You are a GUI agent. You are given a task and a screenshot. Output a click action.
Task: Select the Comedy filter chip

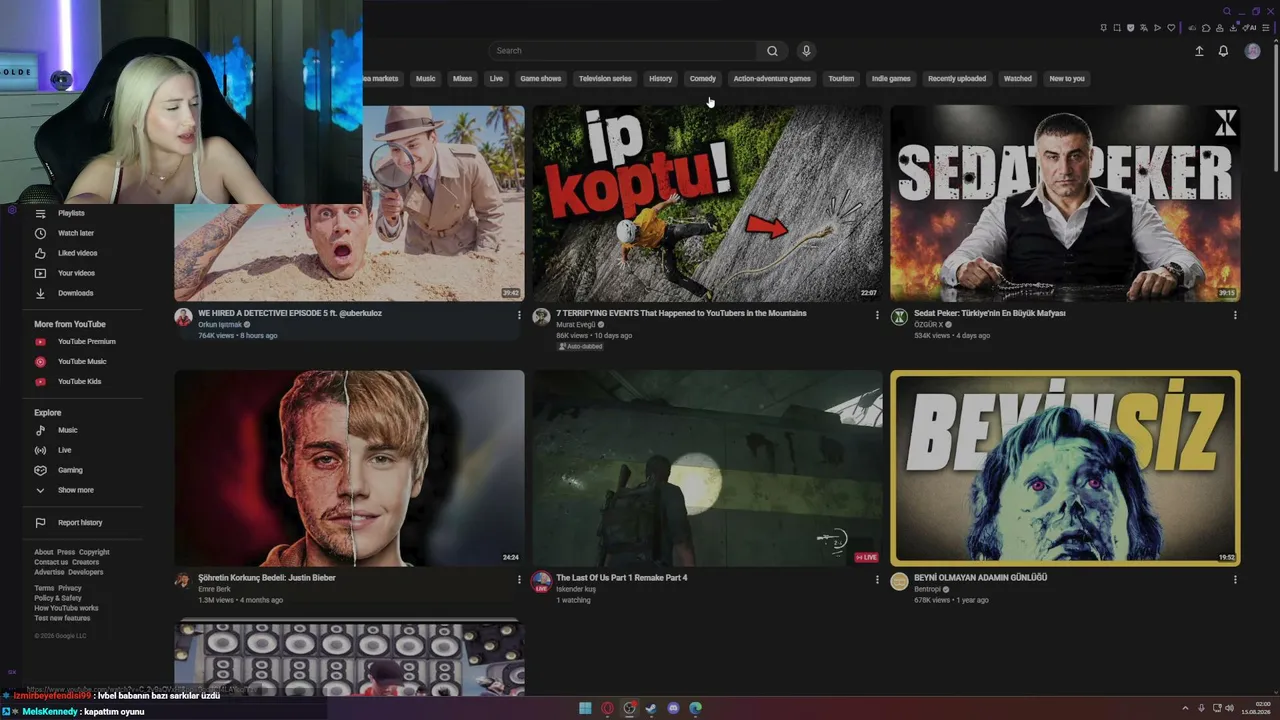coord(703,79)
